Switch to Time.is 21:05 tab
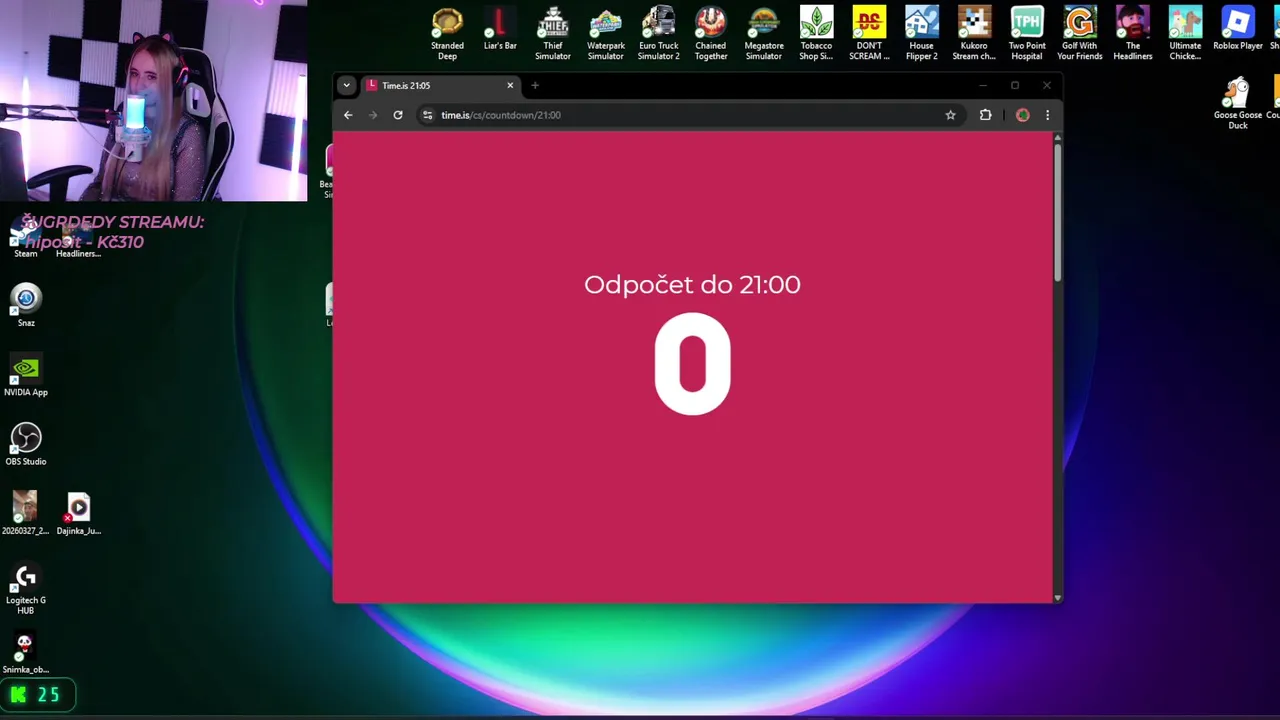Screen dimensions: 1280x720 click(x=441, y=85)
